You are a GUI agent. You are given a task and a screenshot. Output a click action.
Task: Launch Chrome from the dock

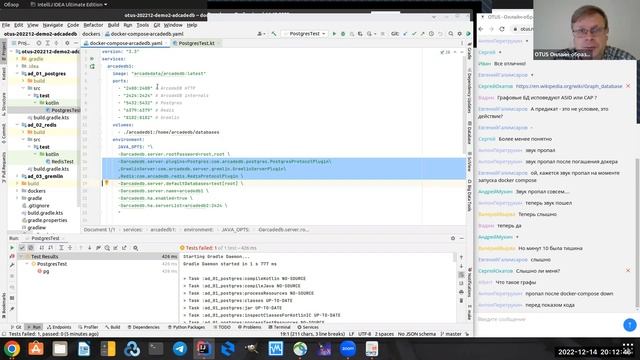point(12,349)
